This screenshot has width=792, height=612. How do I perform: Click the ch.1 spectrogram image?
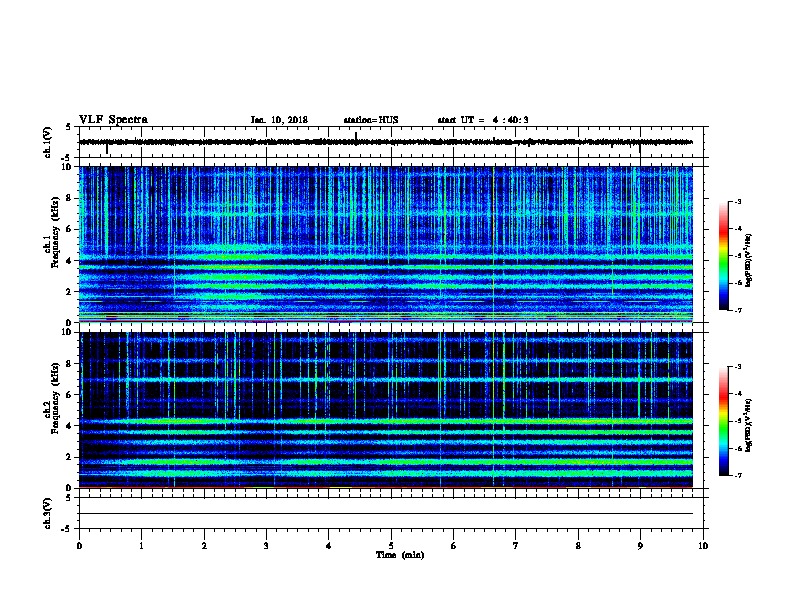(386, 244)
